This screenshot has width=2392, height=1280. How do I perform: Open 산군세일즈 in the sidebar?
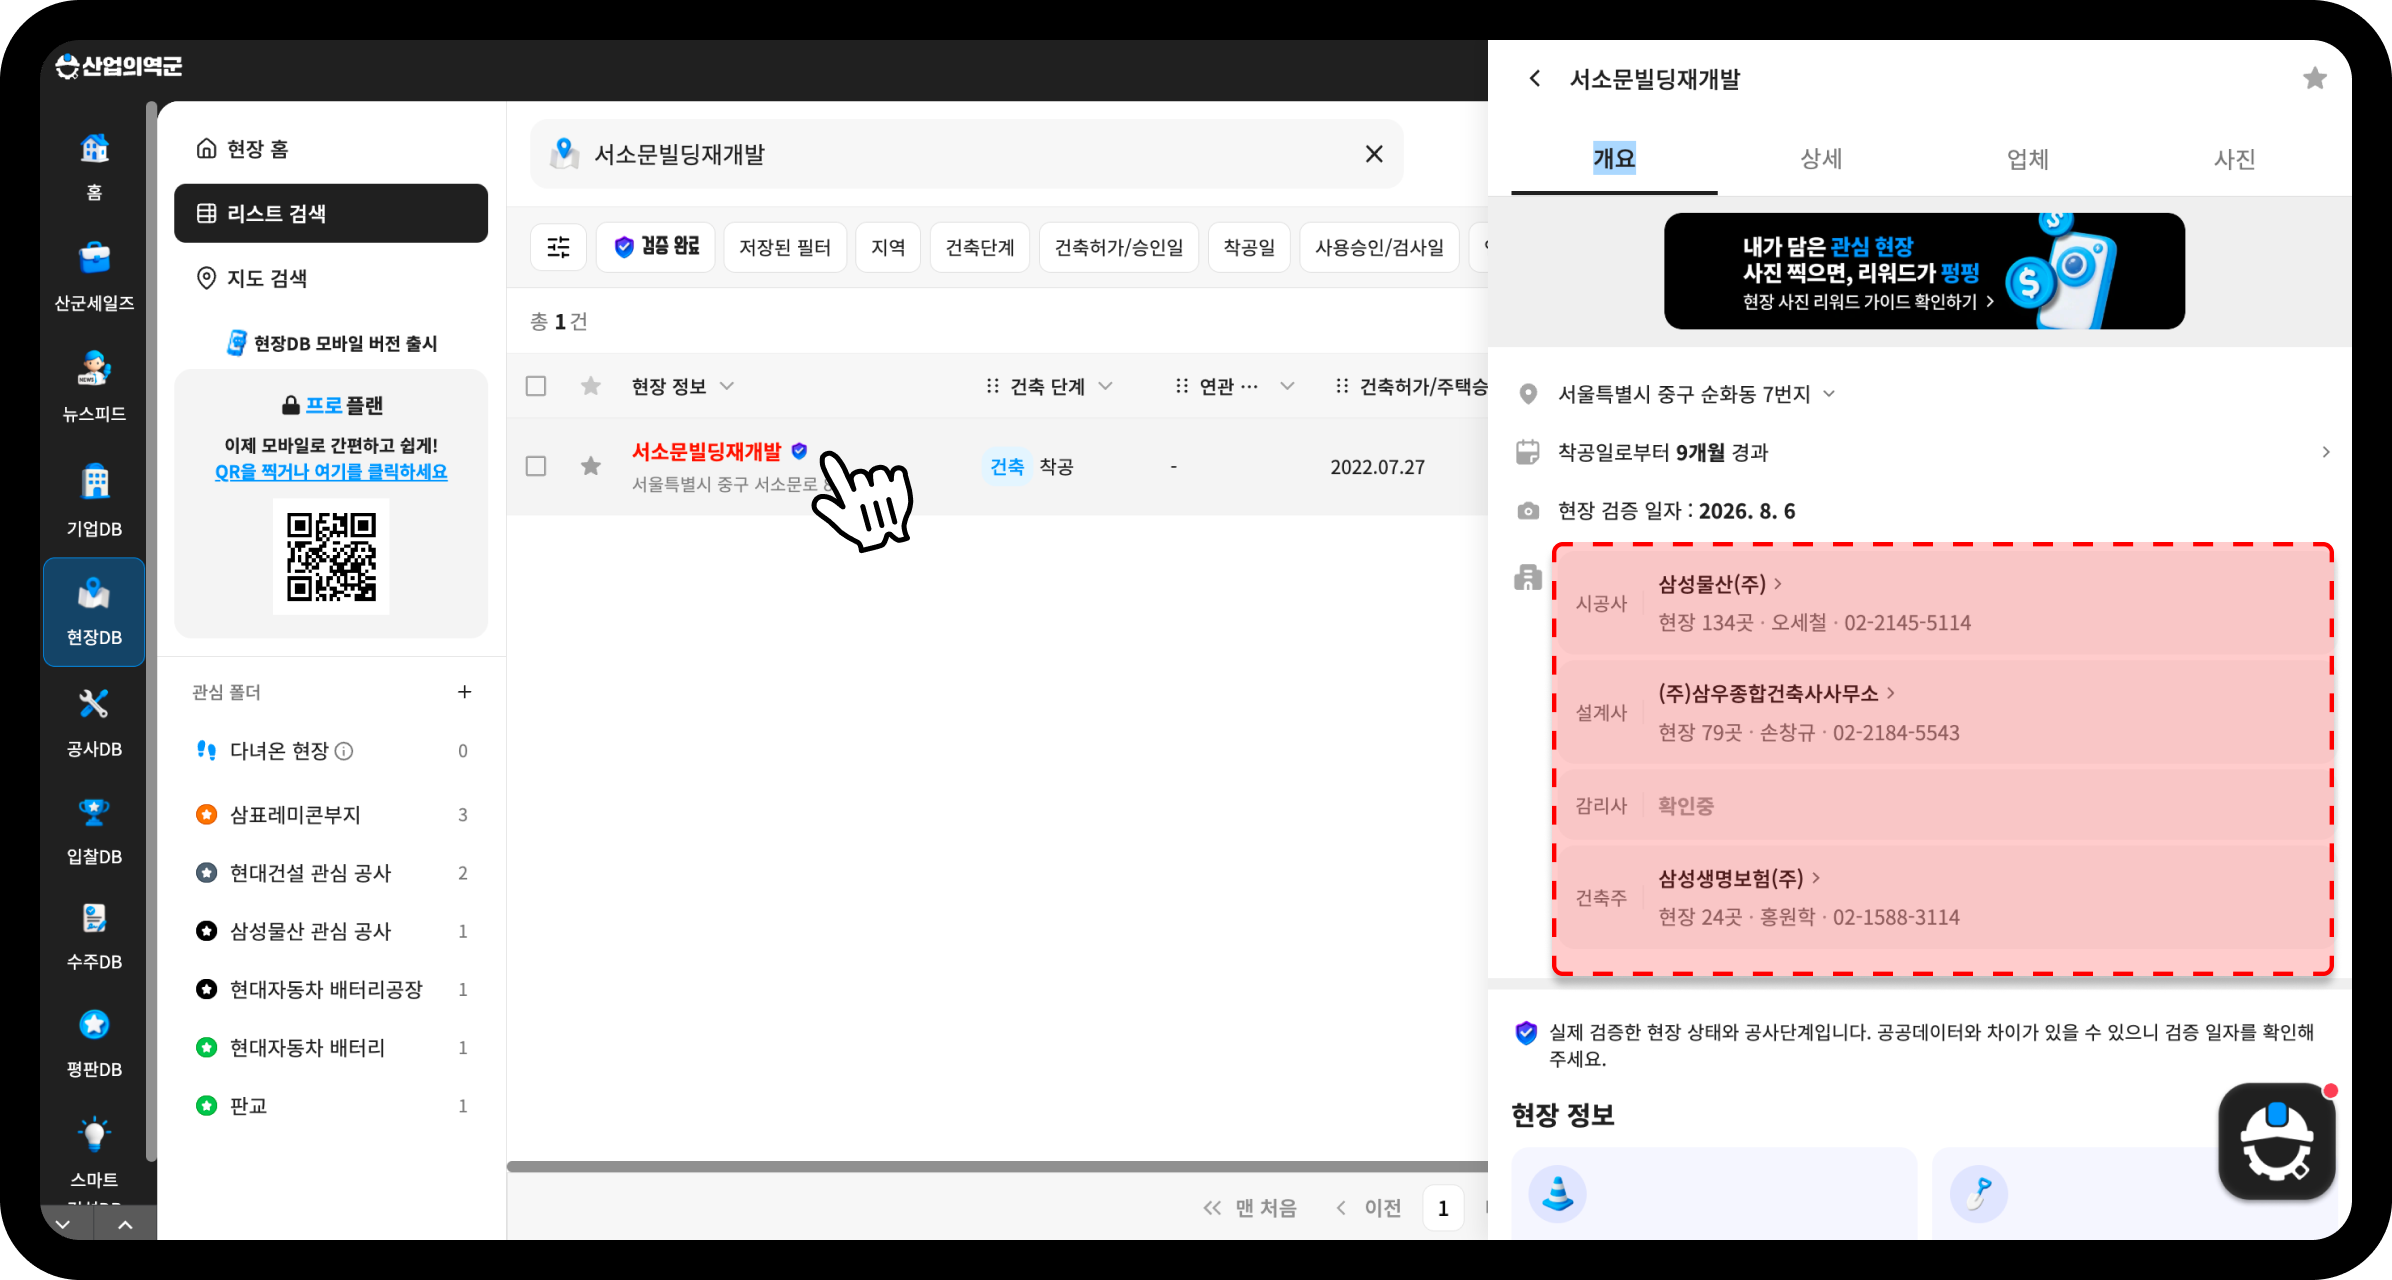coord(94,275)
